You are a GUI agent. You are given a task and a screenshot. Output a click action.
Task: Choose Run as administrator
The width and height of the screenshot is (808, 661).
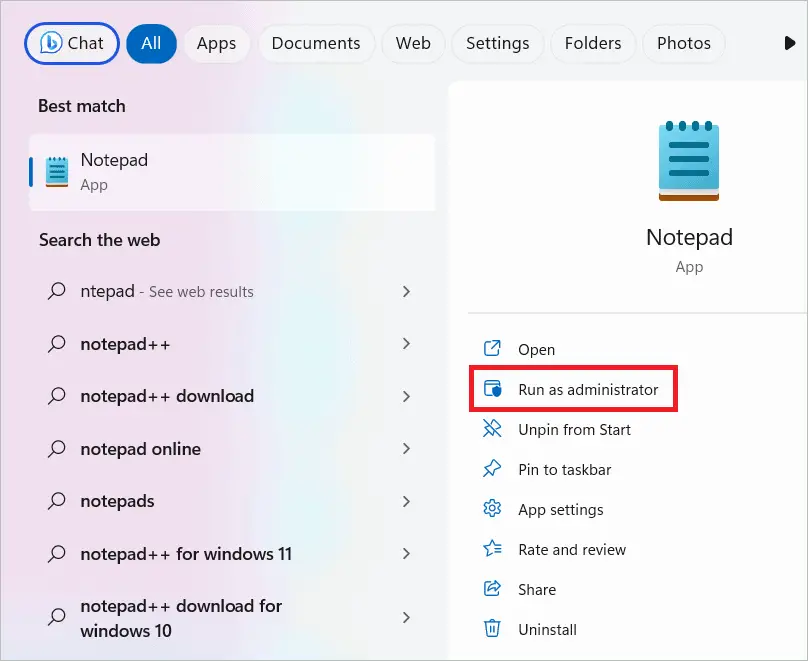(587, 389)
